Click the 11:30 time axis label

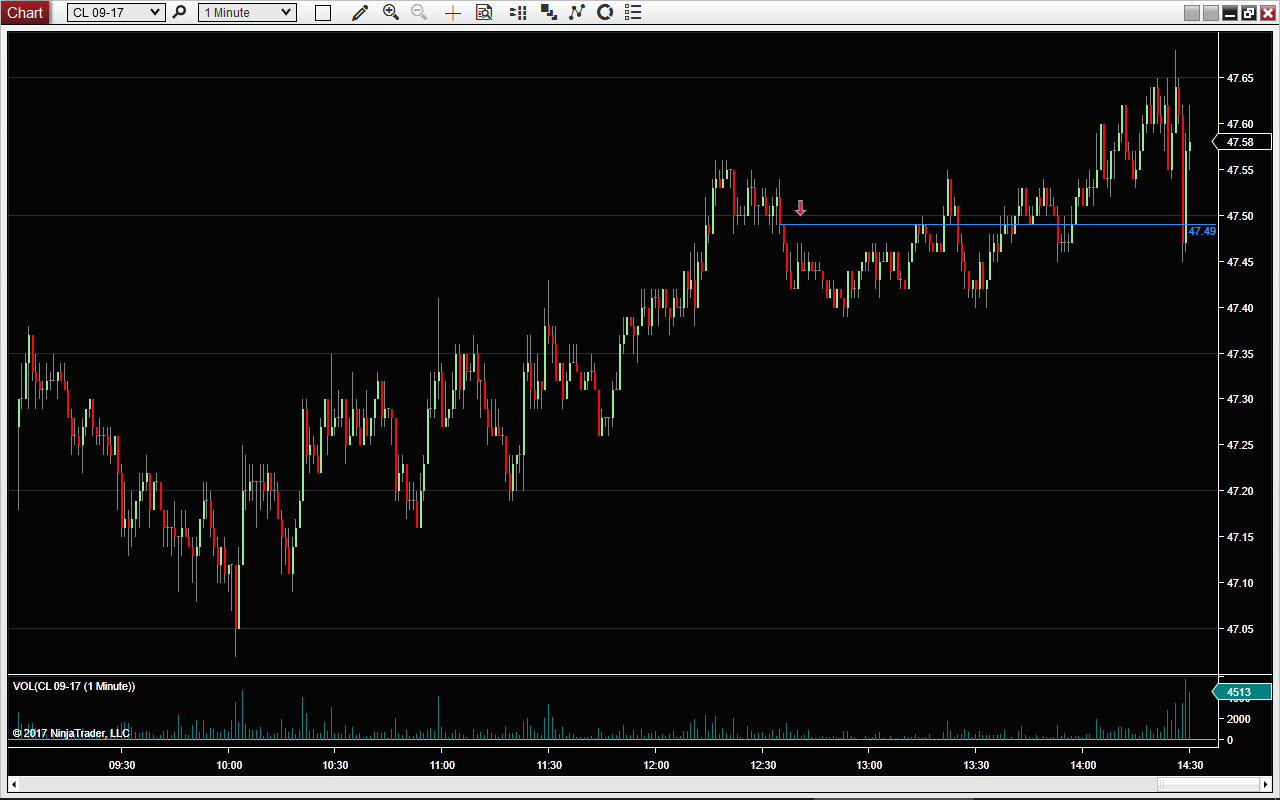click(x=549, y=766)
